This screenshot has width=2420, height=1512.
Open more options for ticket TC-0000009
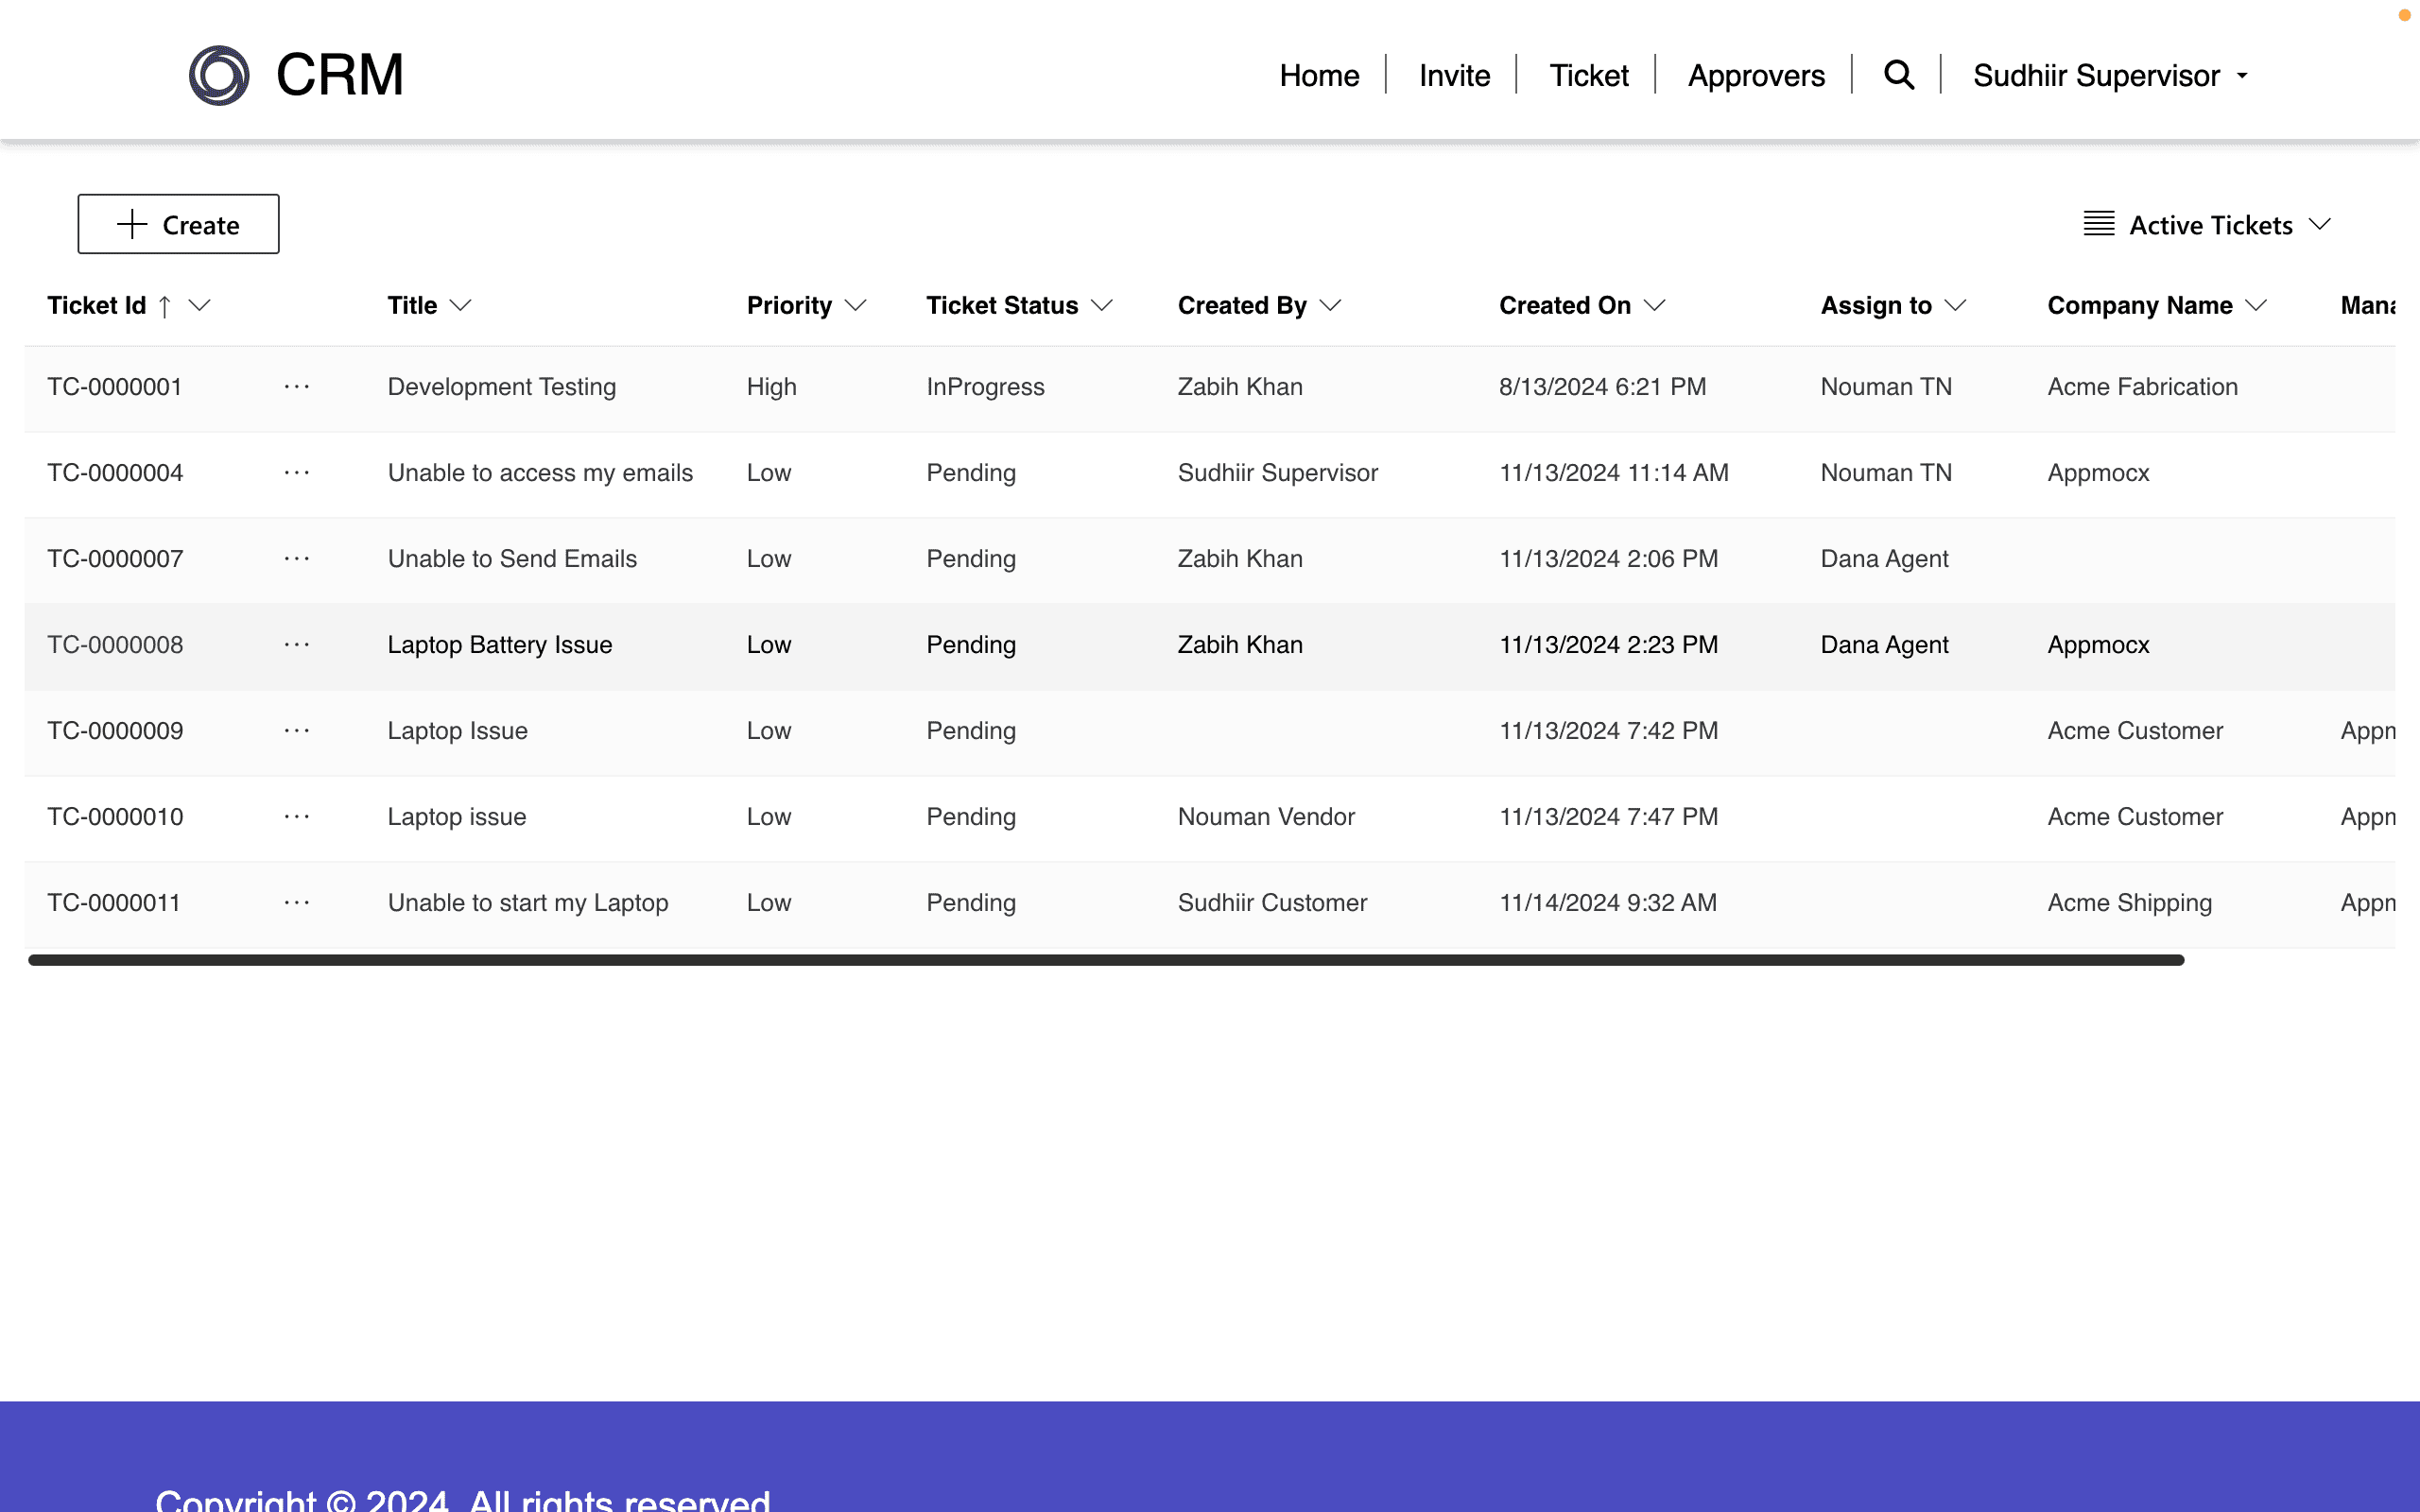click(297, 731)
